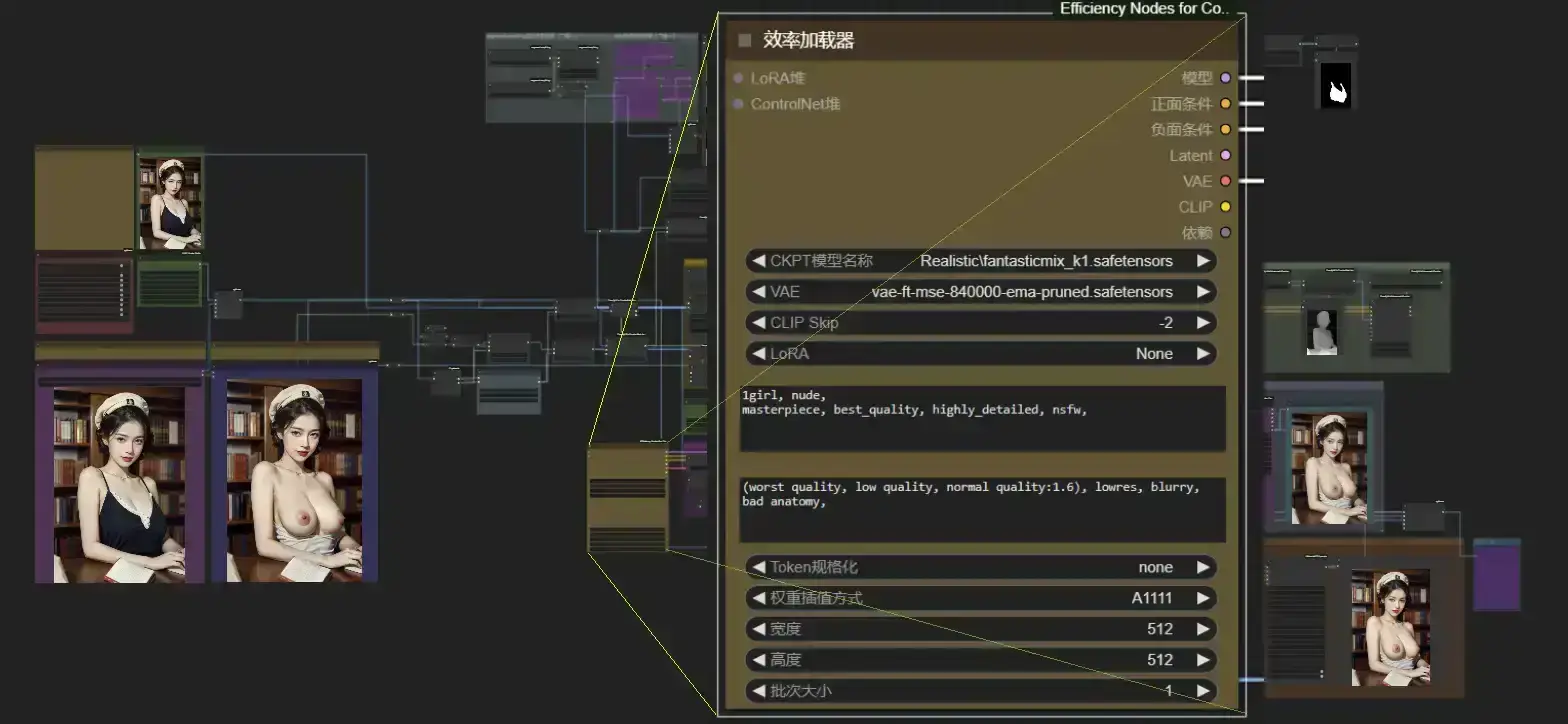Screen dimensions: 1568x724
Task: Select the minimized yellow loader node on canvas
Action: click(627, 499)
